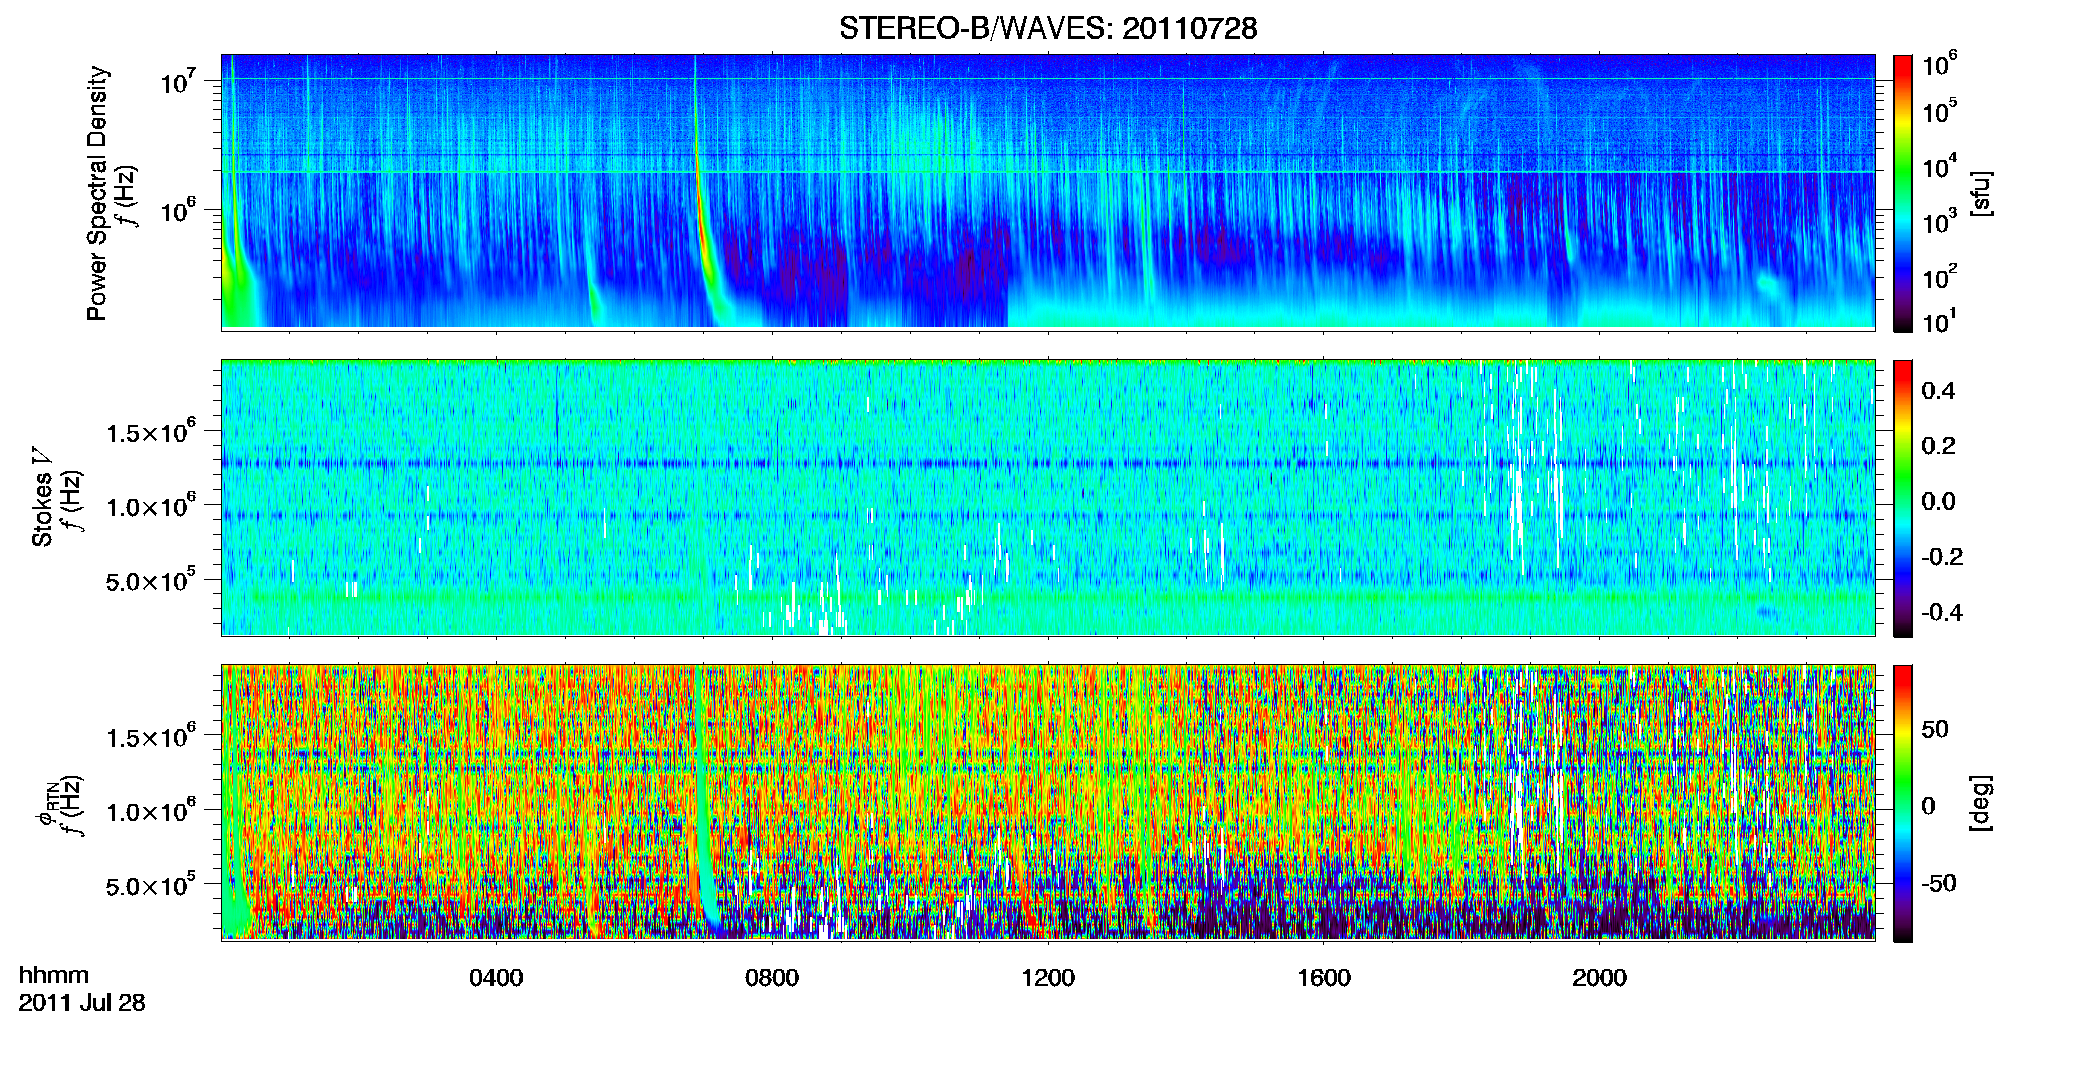The width and height of the screenshot is (2096, 1080).
Task: Click the 10^6 frequency tick on the top panel's y-axis
Action: point(178,210)
